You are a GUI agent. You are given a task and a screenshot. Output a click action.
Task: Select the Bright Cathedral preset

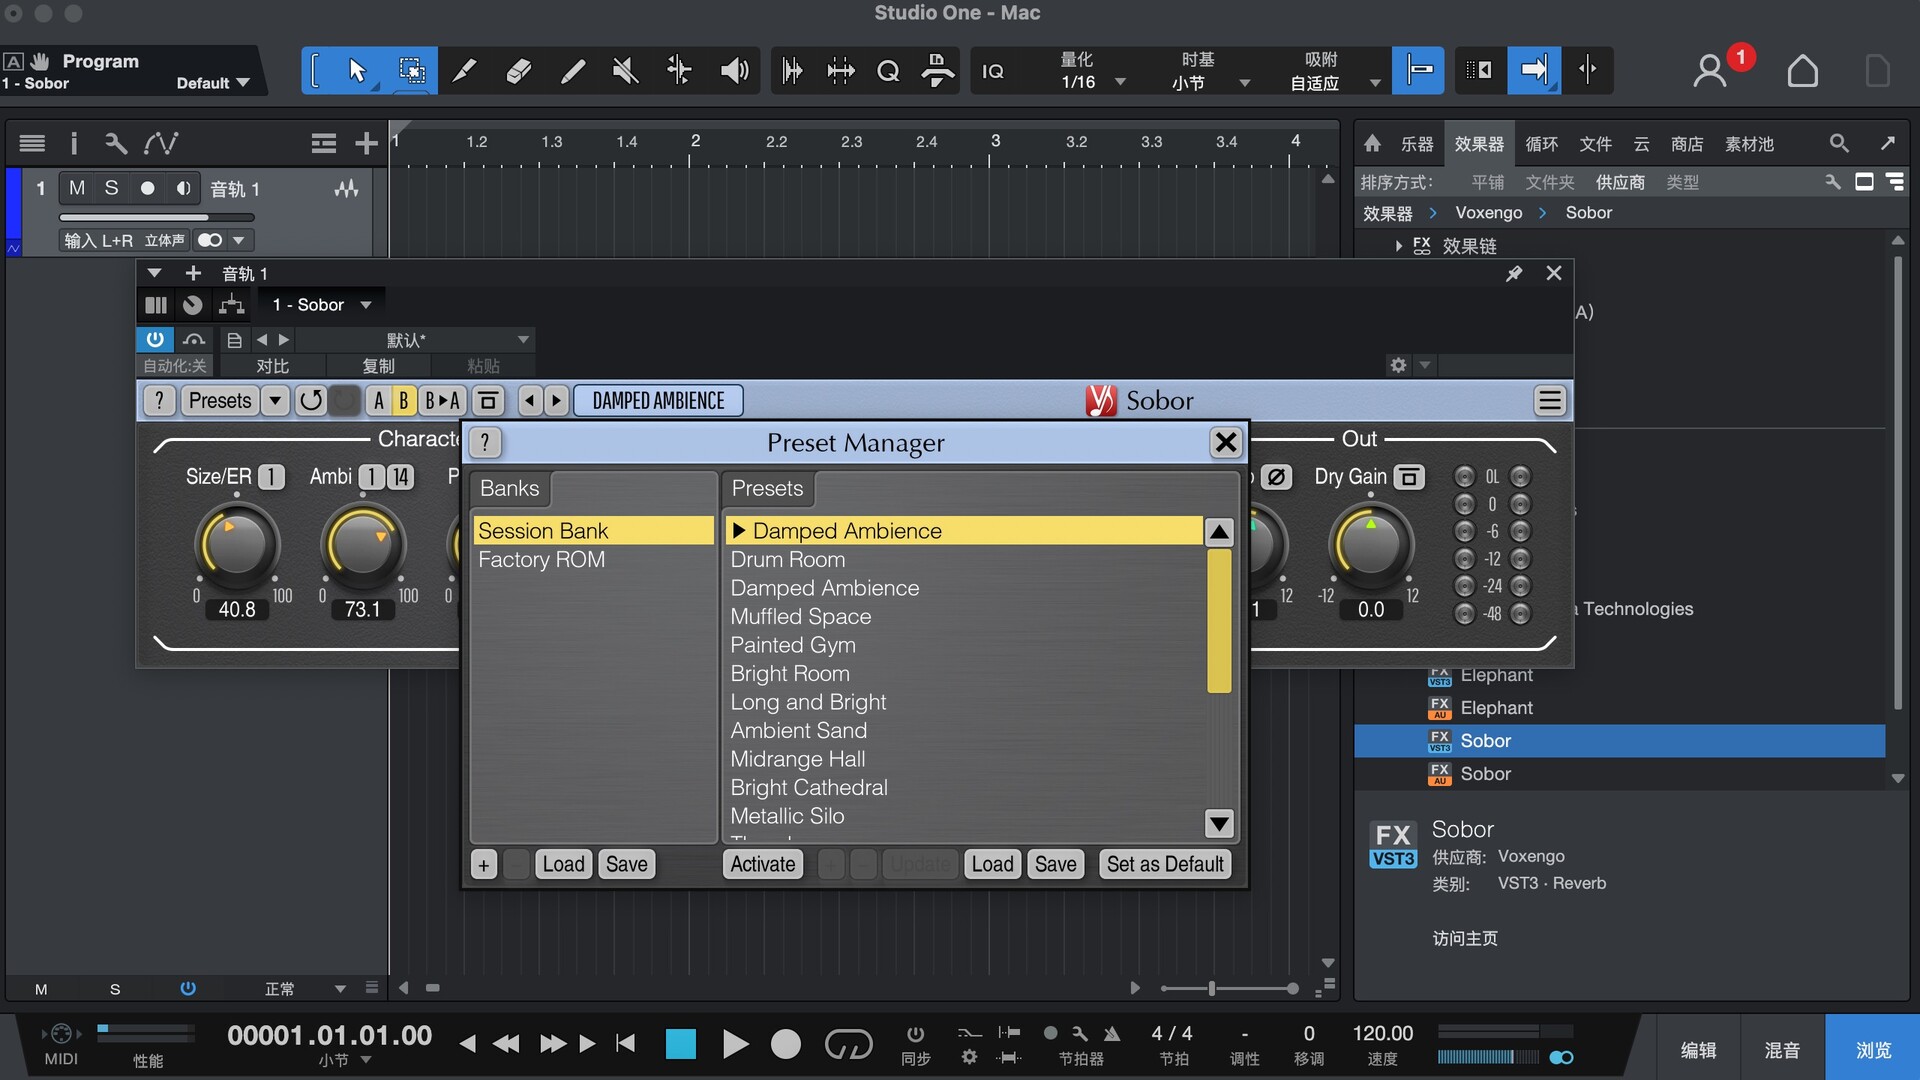[x=808, y=788]
